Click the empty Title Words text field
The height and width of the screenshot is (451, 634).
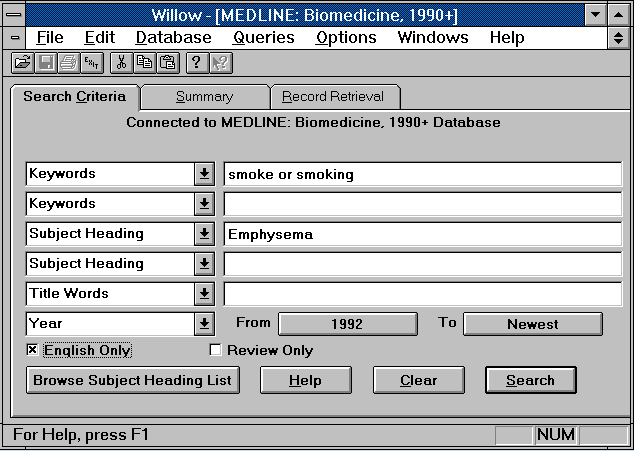pos(423,294)
